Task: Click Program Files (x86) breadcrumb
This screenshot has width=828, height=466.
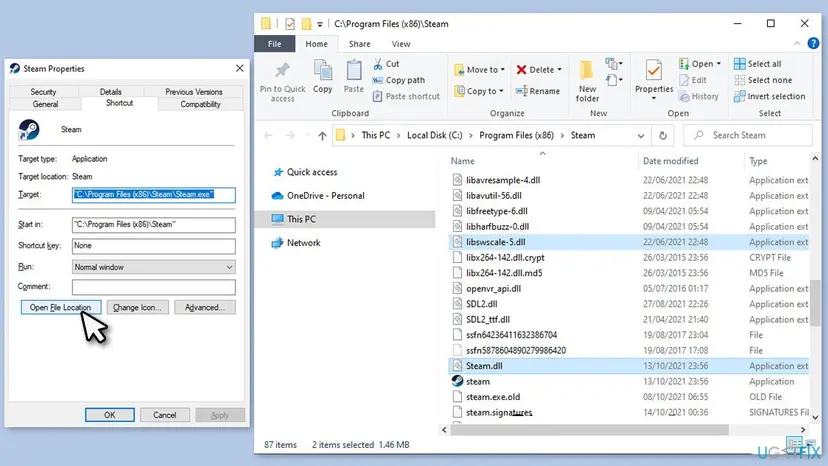Action: point(516,136)
